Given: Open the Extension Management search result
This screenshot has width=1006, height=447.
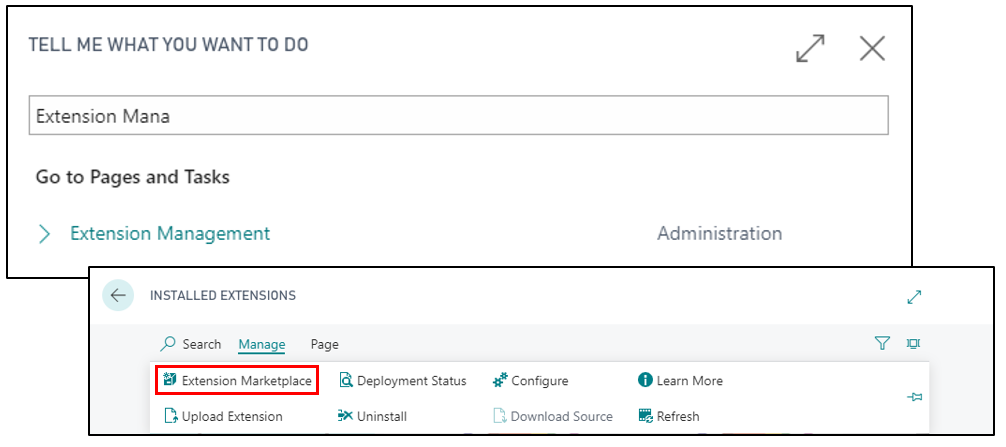Looking at the screenshot, I should click(170, 233).
